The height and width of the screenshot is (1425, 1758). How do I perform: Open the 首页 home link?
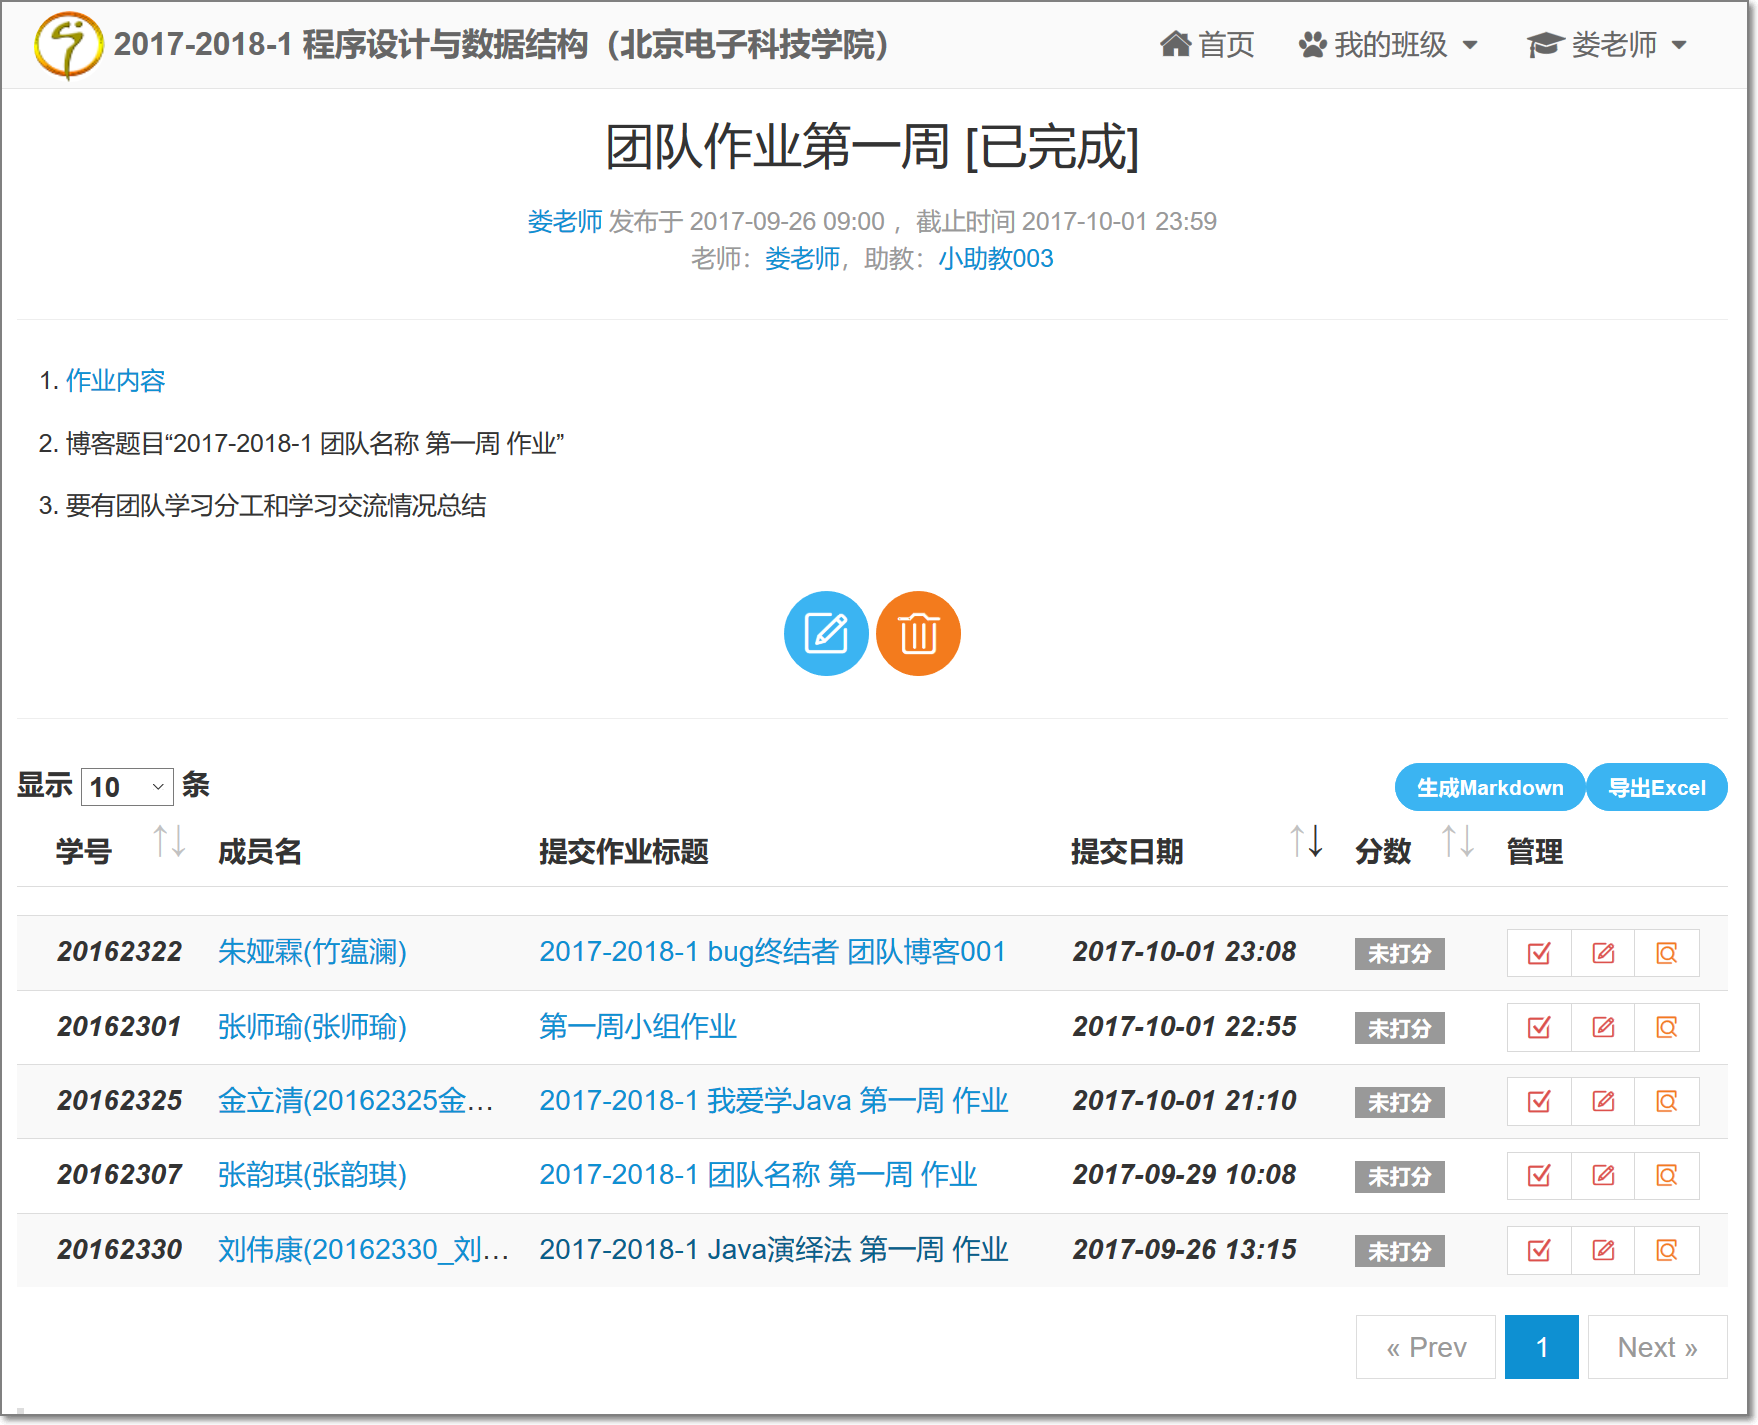(x=1207, y=45)
